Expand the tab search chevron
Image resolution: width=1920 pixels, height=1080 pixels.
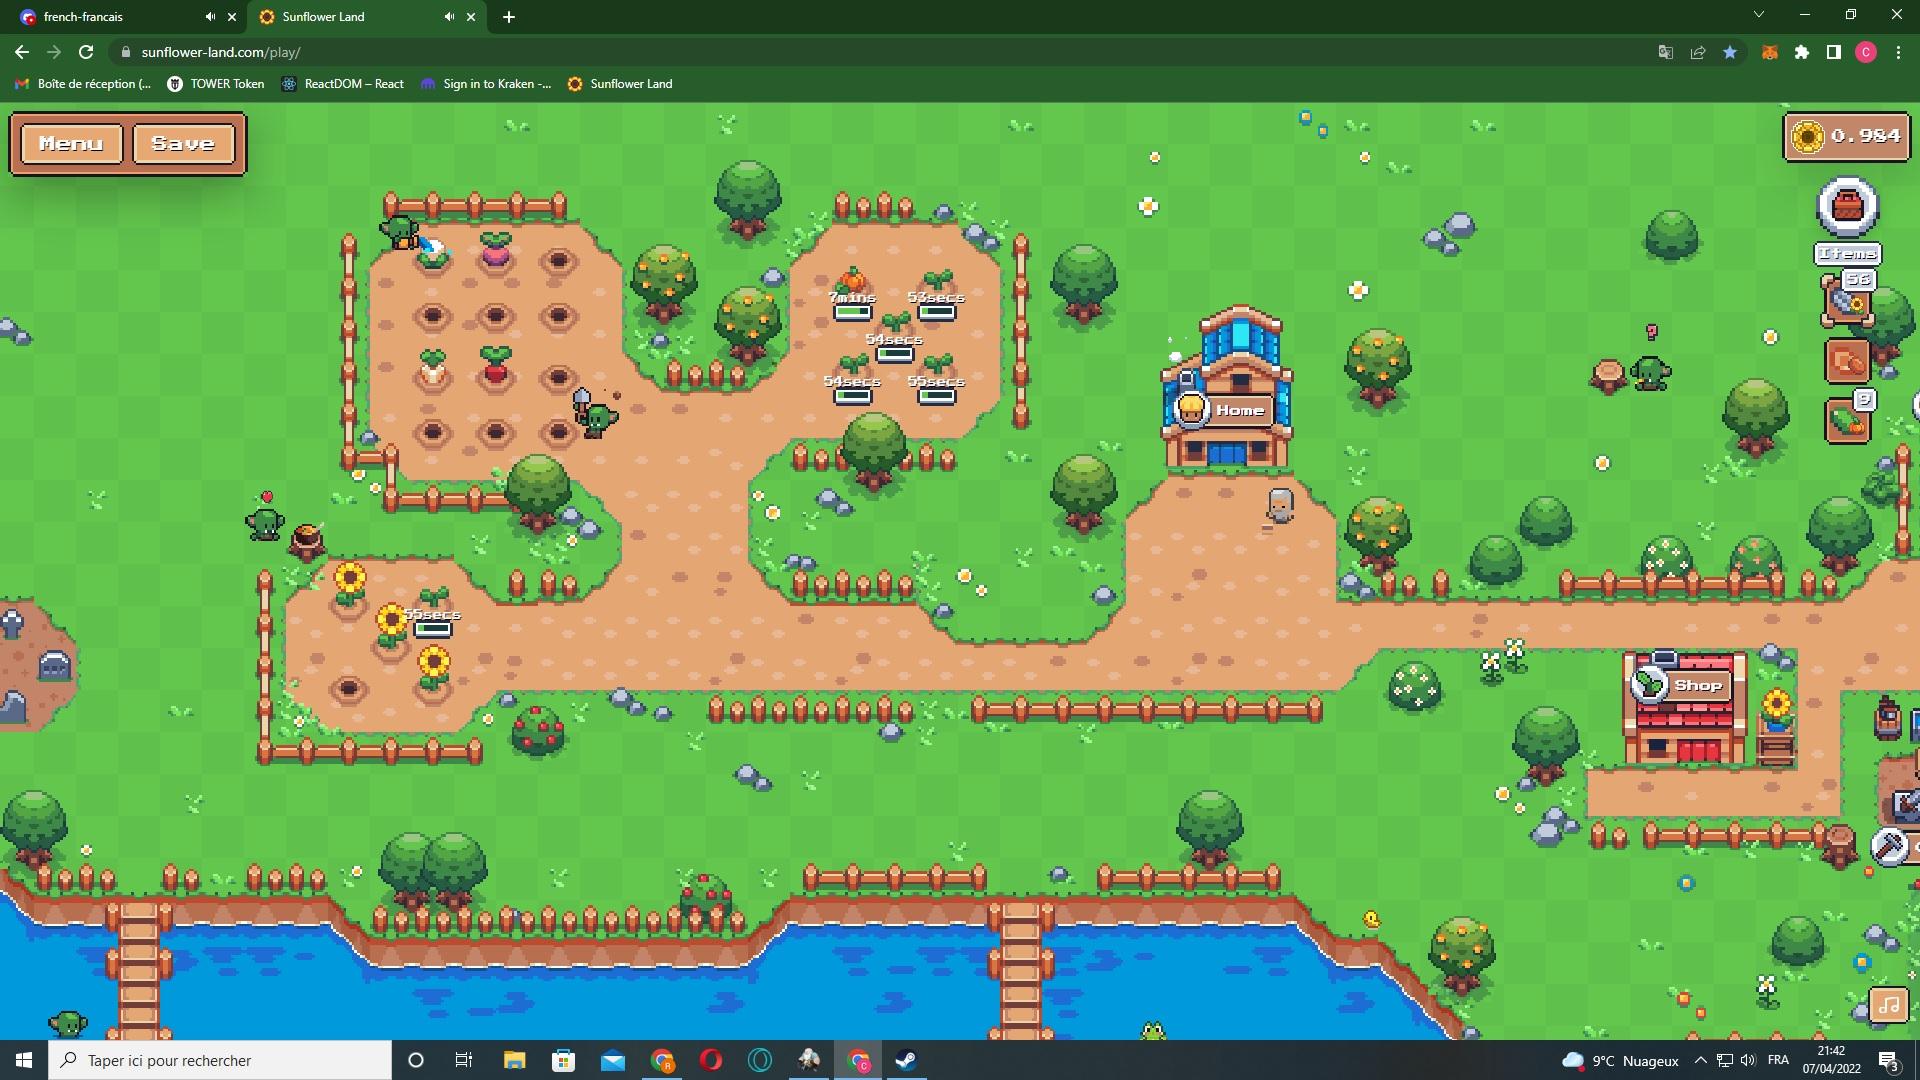(x=1758, y=15)
